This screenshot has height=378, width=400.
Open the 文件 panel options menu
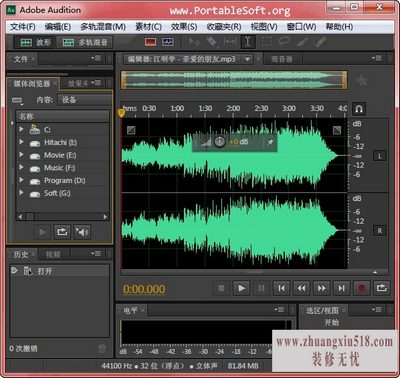tap(96, 58)
